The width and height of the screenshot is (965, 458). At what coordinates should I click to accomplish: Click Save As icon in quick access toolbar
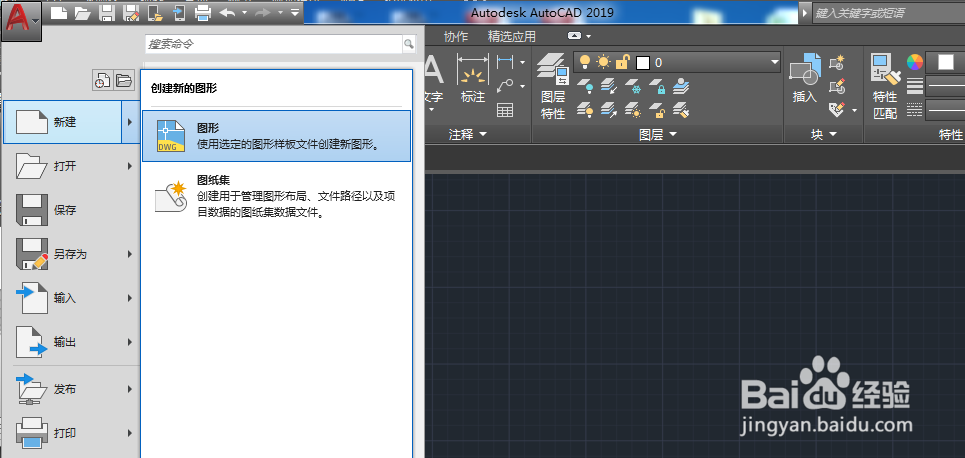tap(131, 12)
